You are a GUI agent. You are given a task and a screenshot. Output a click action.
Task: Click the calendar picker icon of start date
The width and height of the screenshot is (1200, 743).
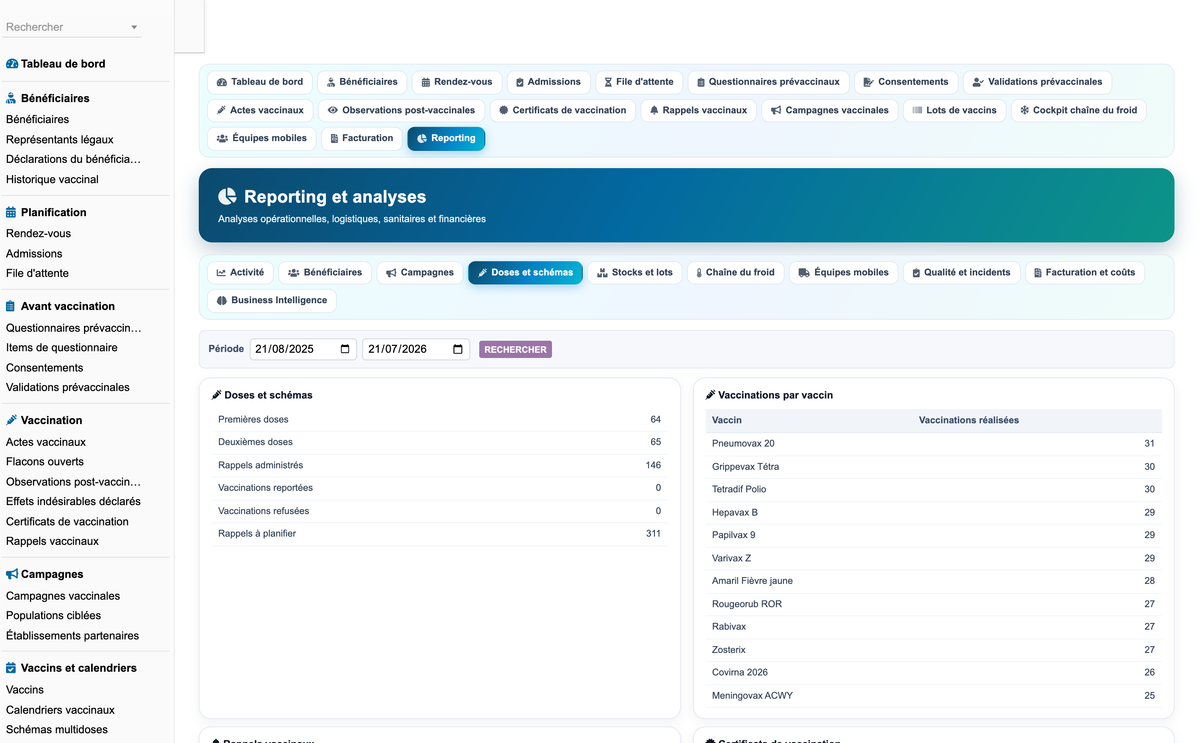coord(346,349)
